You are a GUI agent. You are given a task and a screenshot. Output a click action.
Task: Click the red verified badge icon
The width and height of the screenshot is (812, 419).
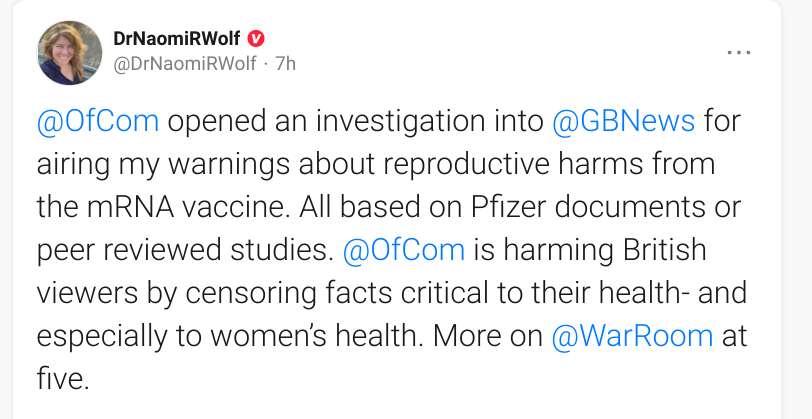pyautogui.click(x=256, y=39)
